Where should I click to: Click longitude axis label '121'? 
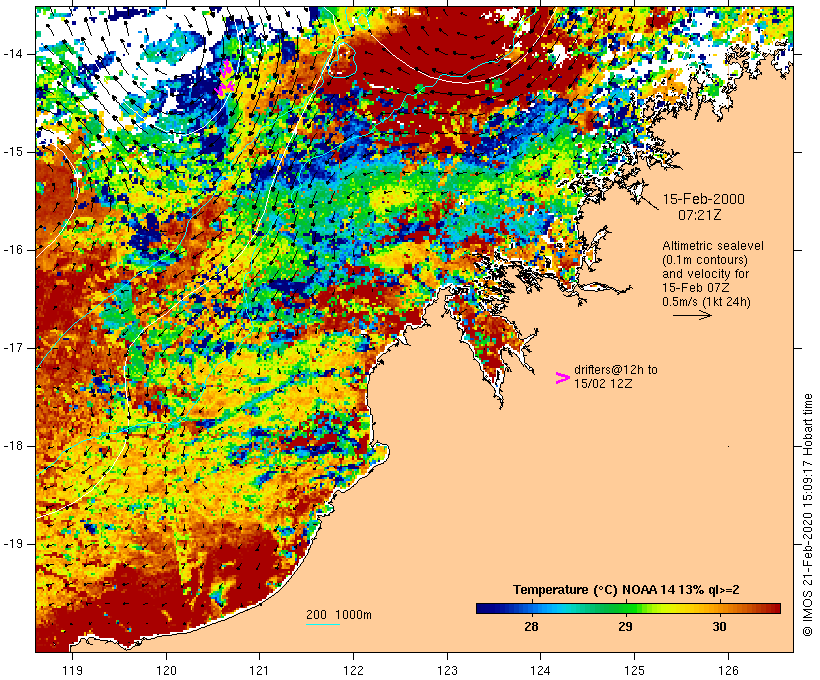click(x=260, y=671)
